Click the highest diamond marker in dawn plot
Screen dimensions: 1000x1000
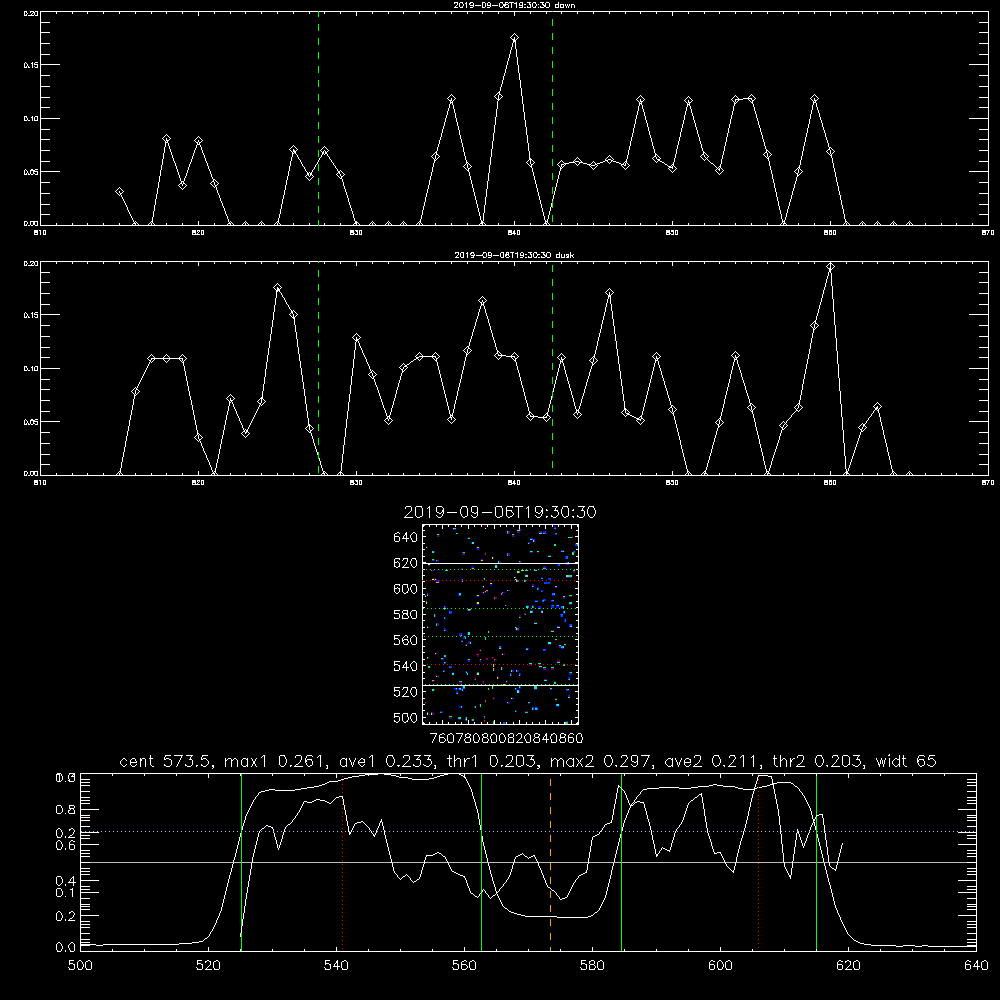514,38
